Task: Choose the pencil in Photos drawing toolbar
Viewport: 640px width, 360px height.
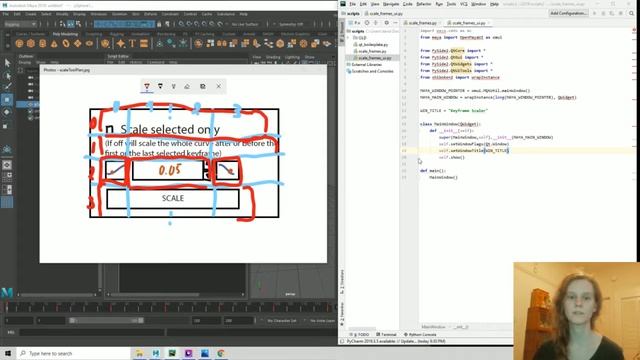Action: (x=160, y=87)
